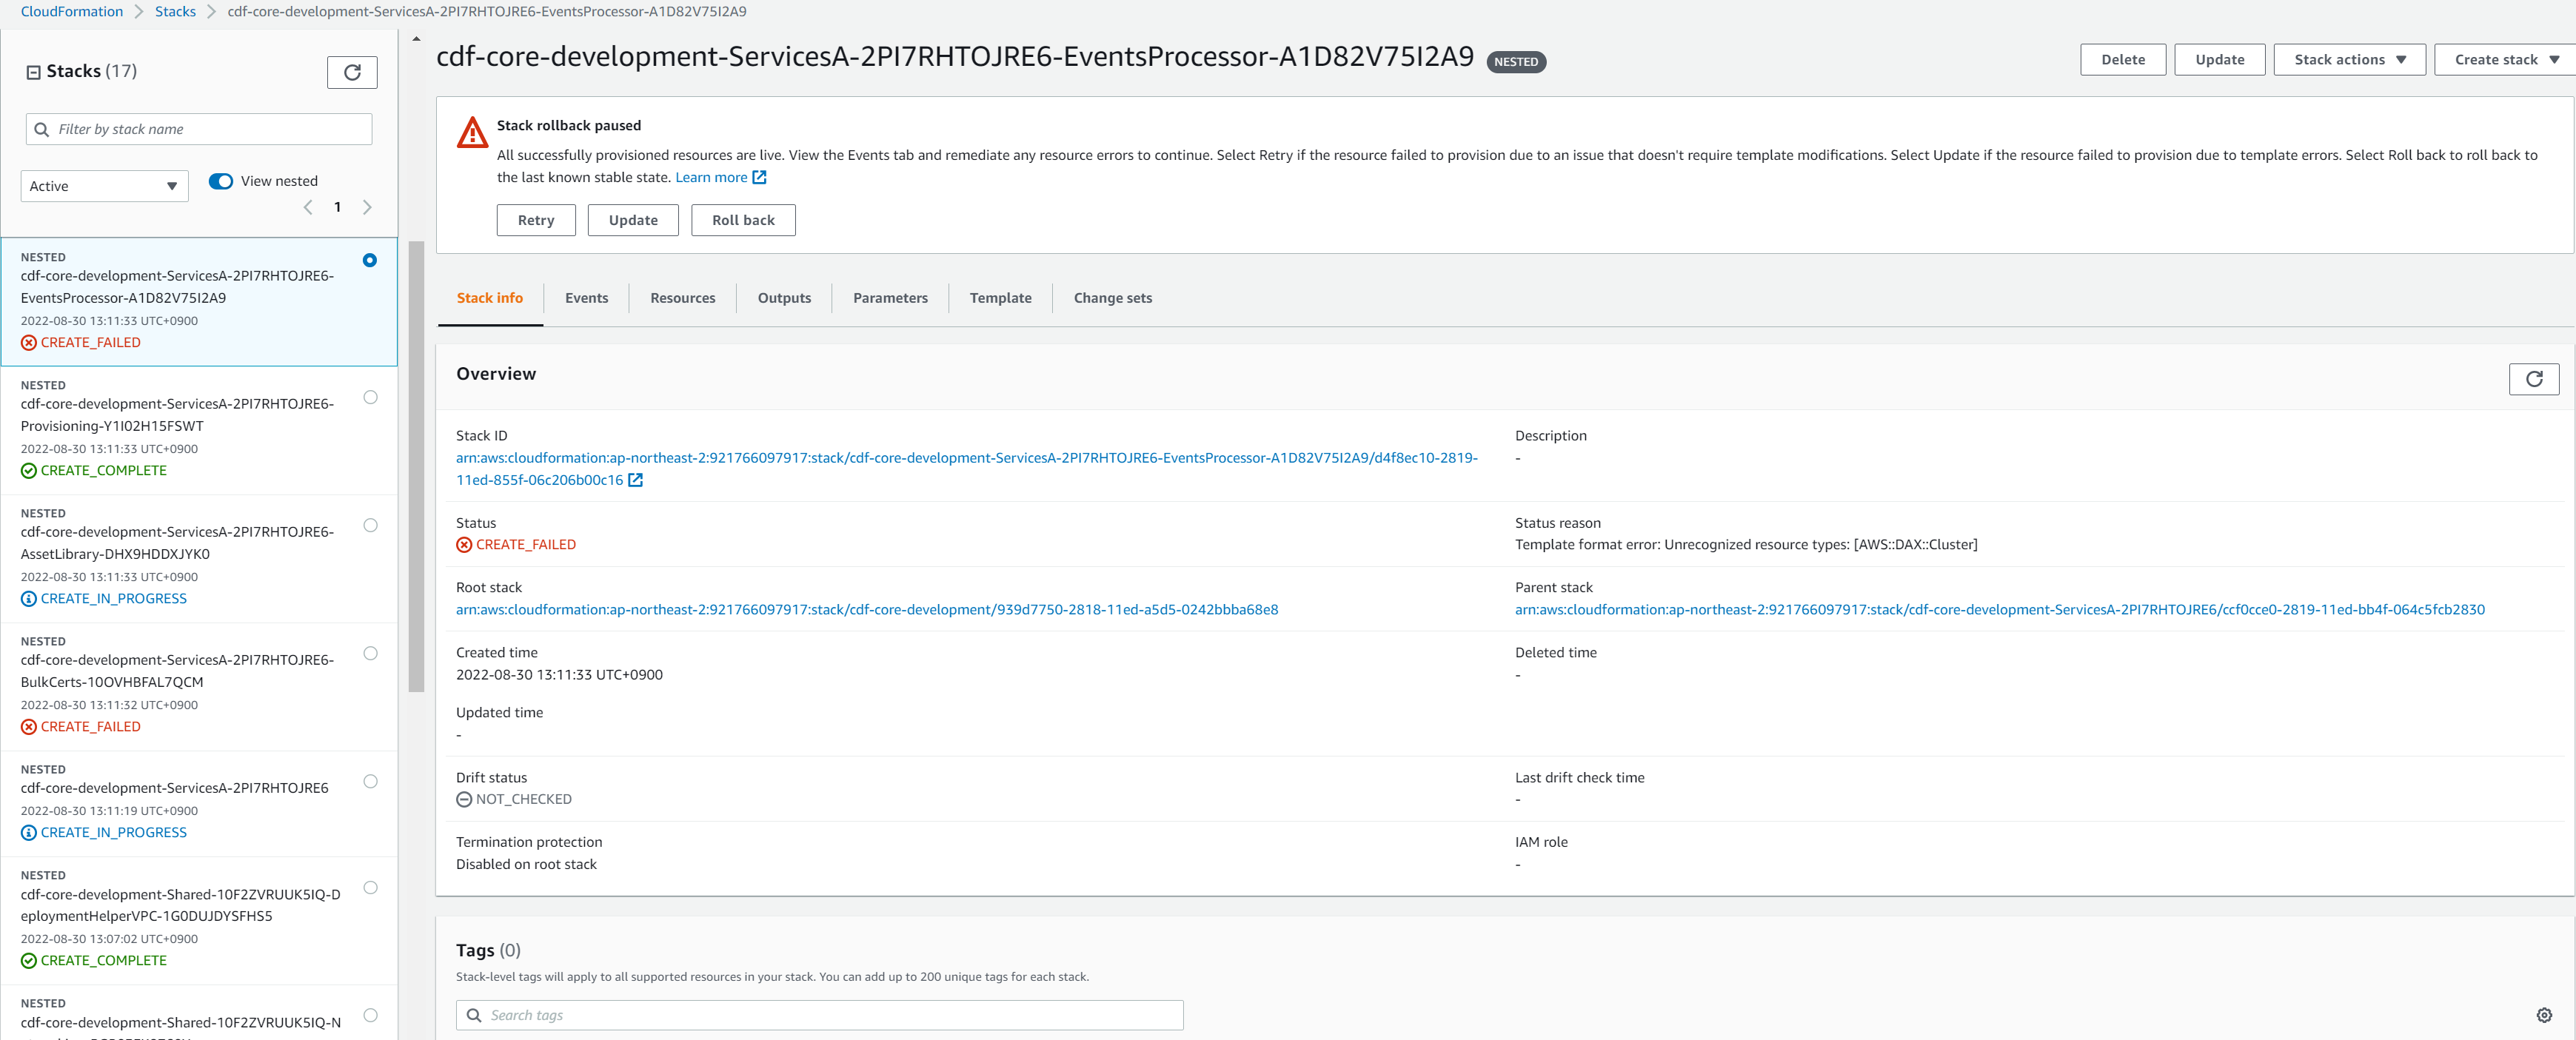Select the BulkCerts-10OVHBFAL7QCM stack radio button
2576x1040 pixels.
coord(371,653)
